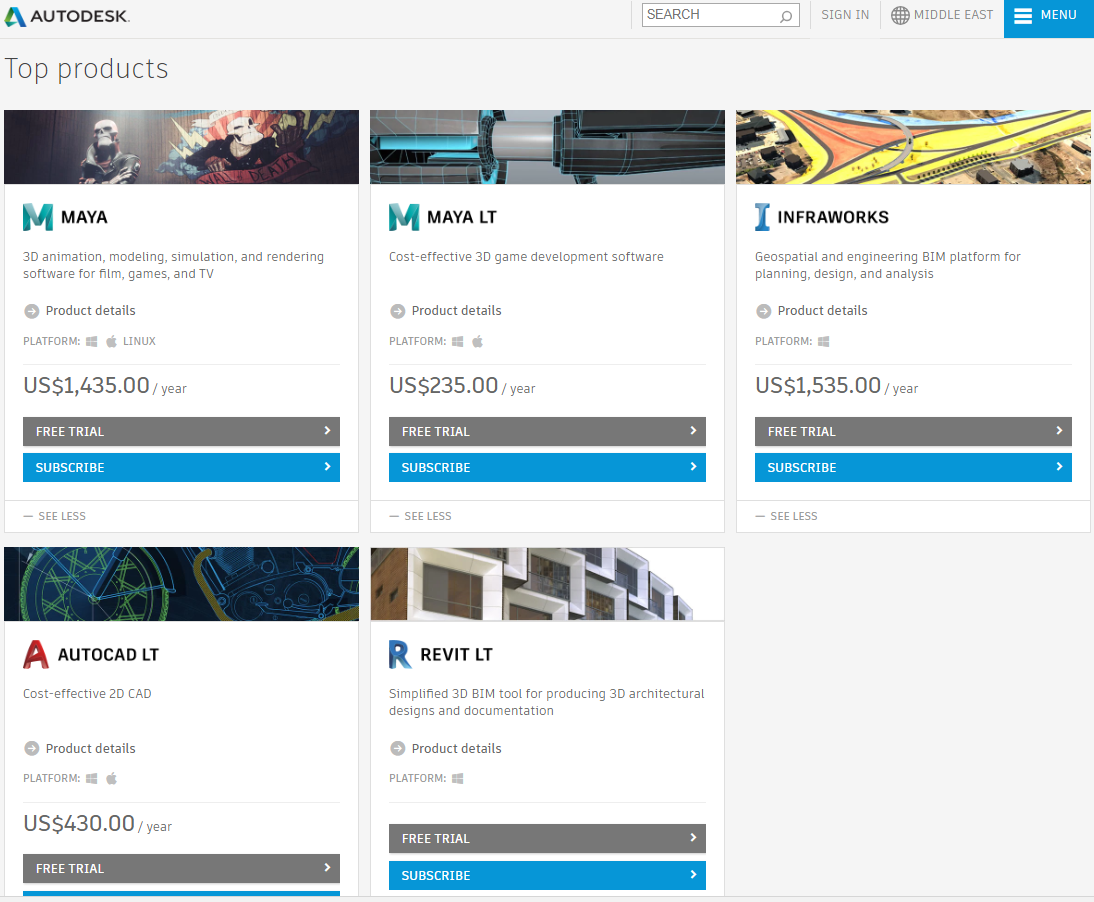Viewport: 1094px width, 902px height.
Task: Click the Autodesk logo
Action: pyautogui.click(x=65, y=16)
